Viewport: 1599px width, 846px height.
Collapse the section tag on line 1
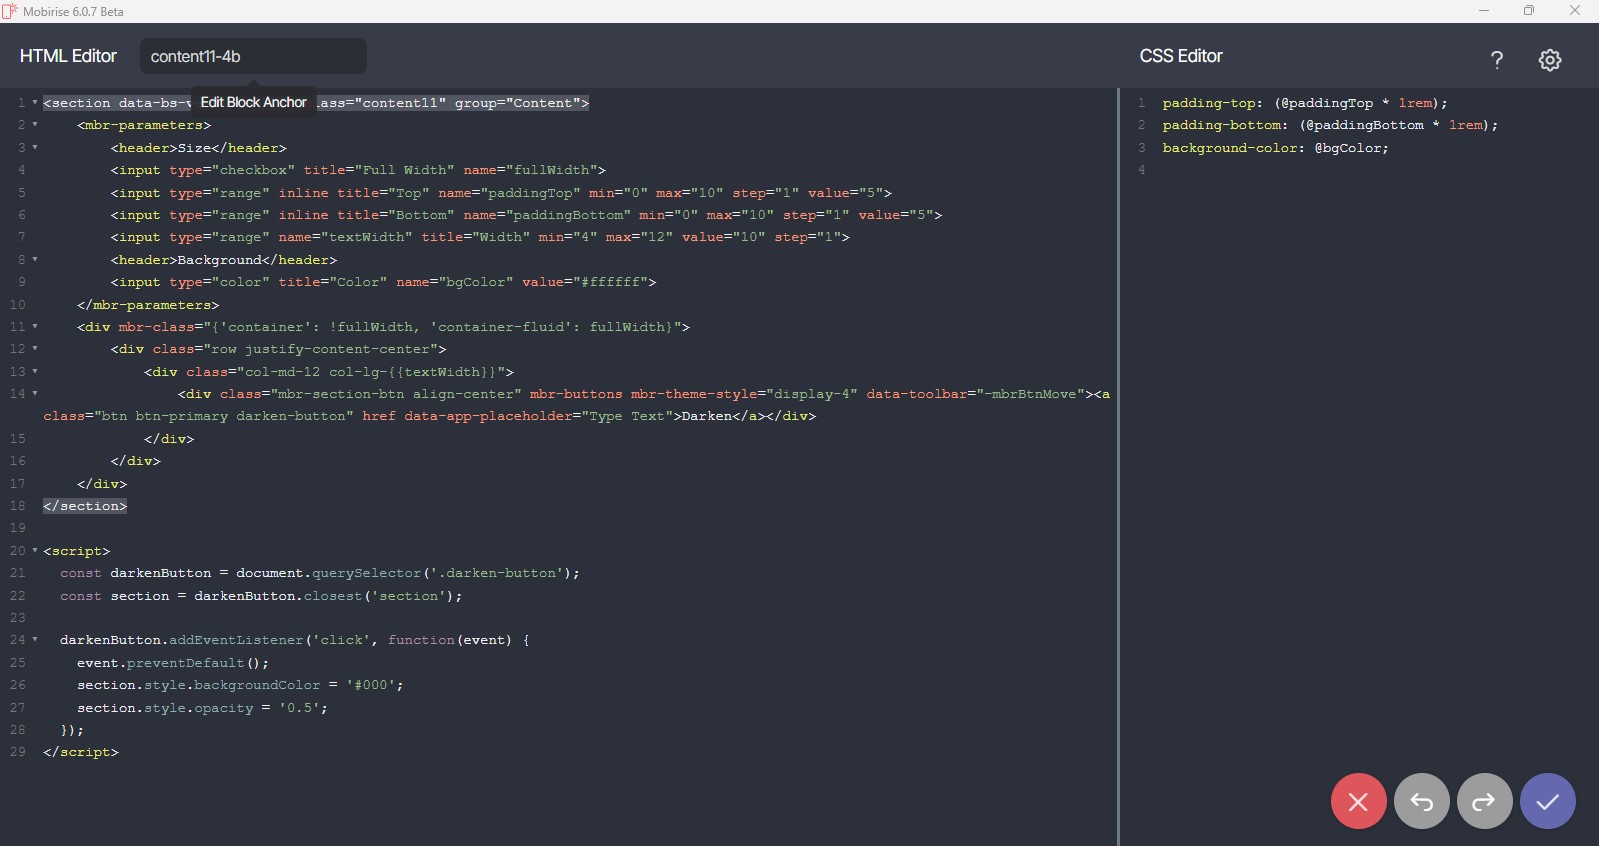pos(35,103)
